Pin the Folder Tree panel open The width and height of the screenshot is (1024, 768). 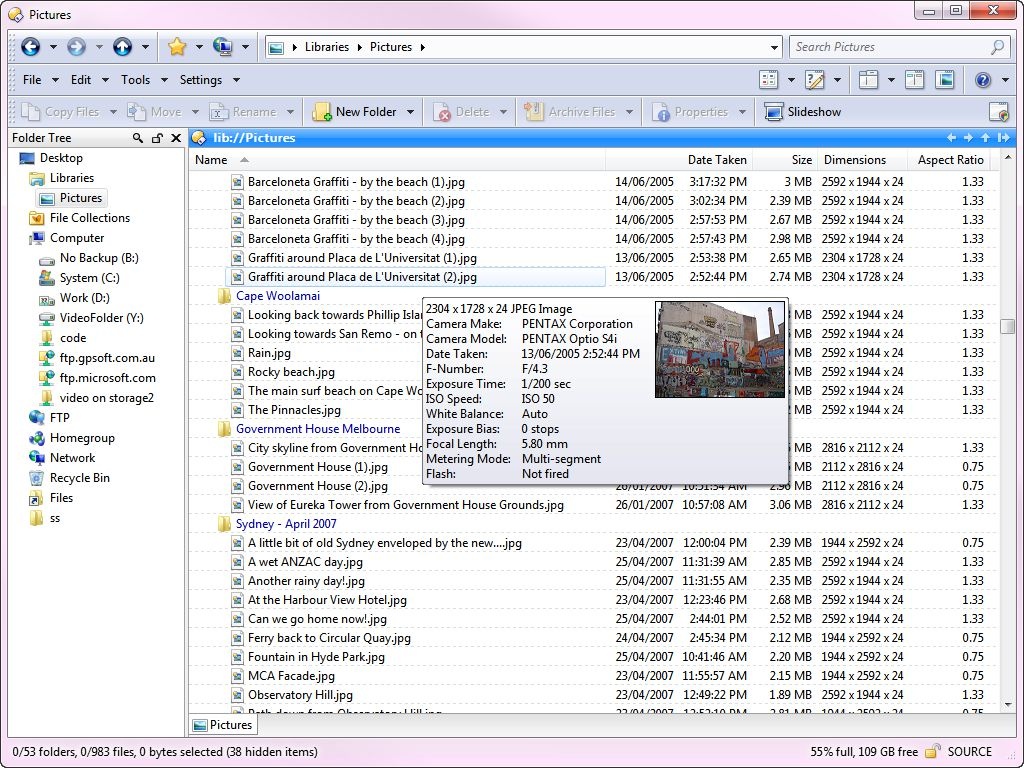point(156,138)
